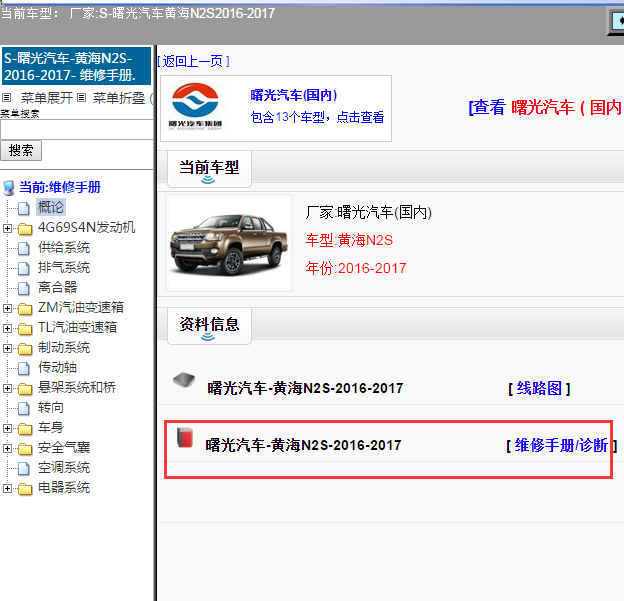Click the 菜单折叠 text link

click(119, 98)
